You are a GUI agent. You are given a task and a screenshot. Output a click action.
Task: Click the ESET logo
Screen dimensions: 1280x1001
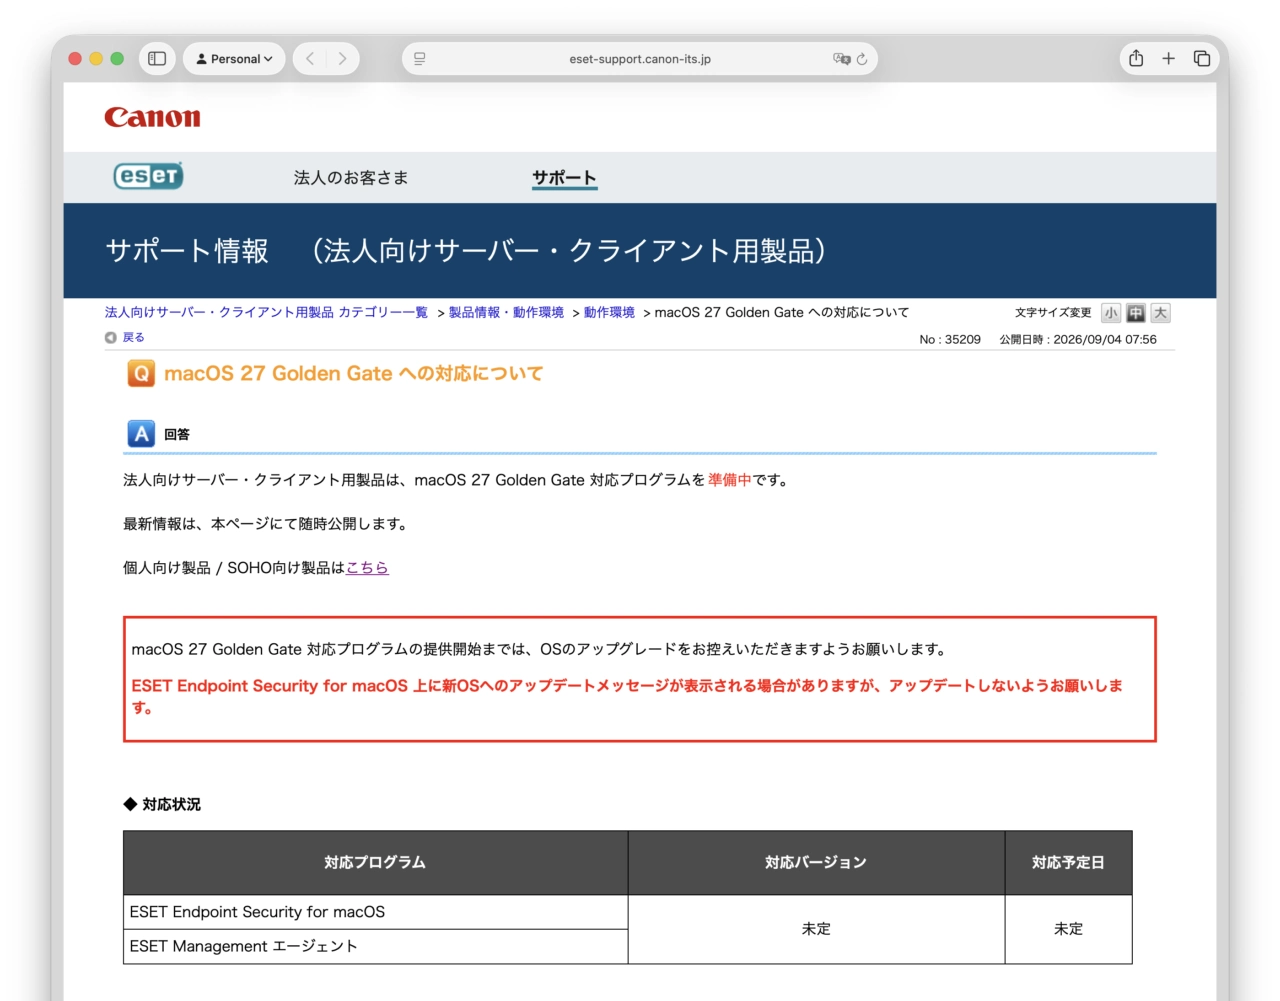148,176
